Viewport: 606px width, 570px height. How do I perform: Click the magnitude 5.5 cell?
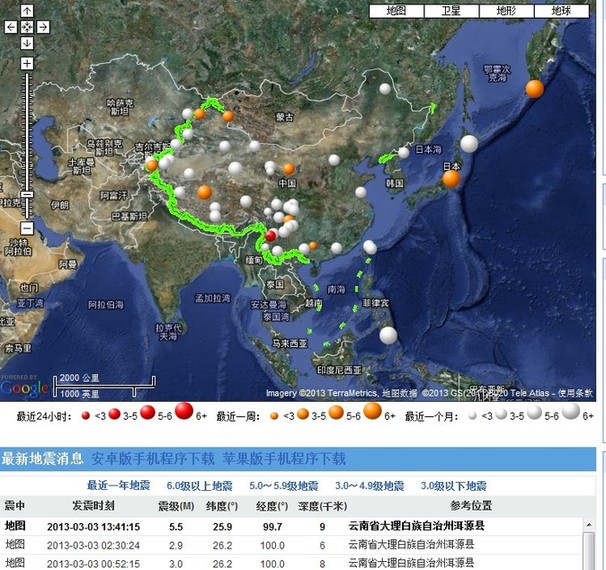pos(176,527)
